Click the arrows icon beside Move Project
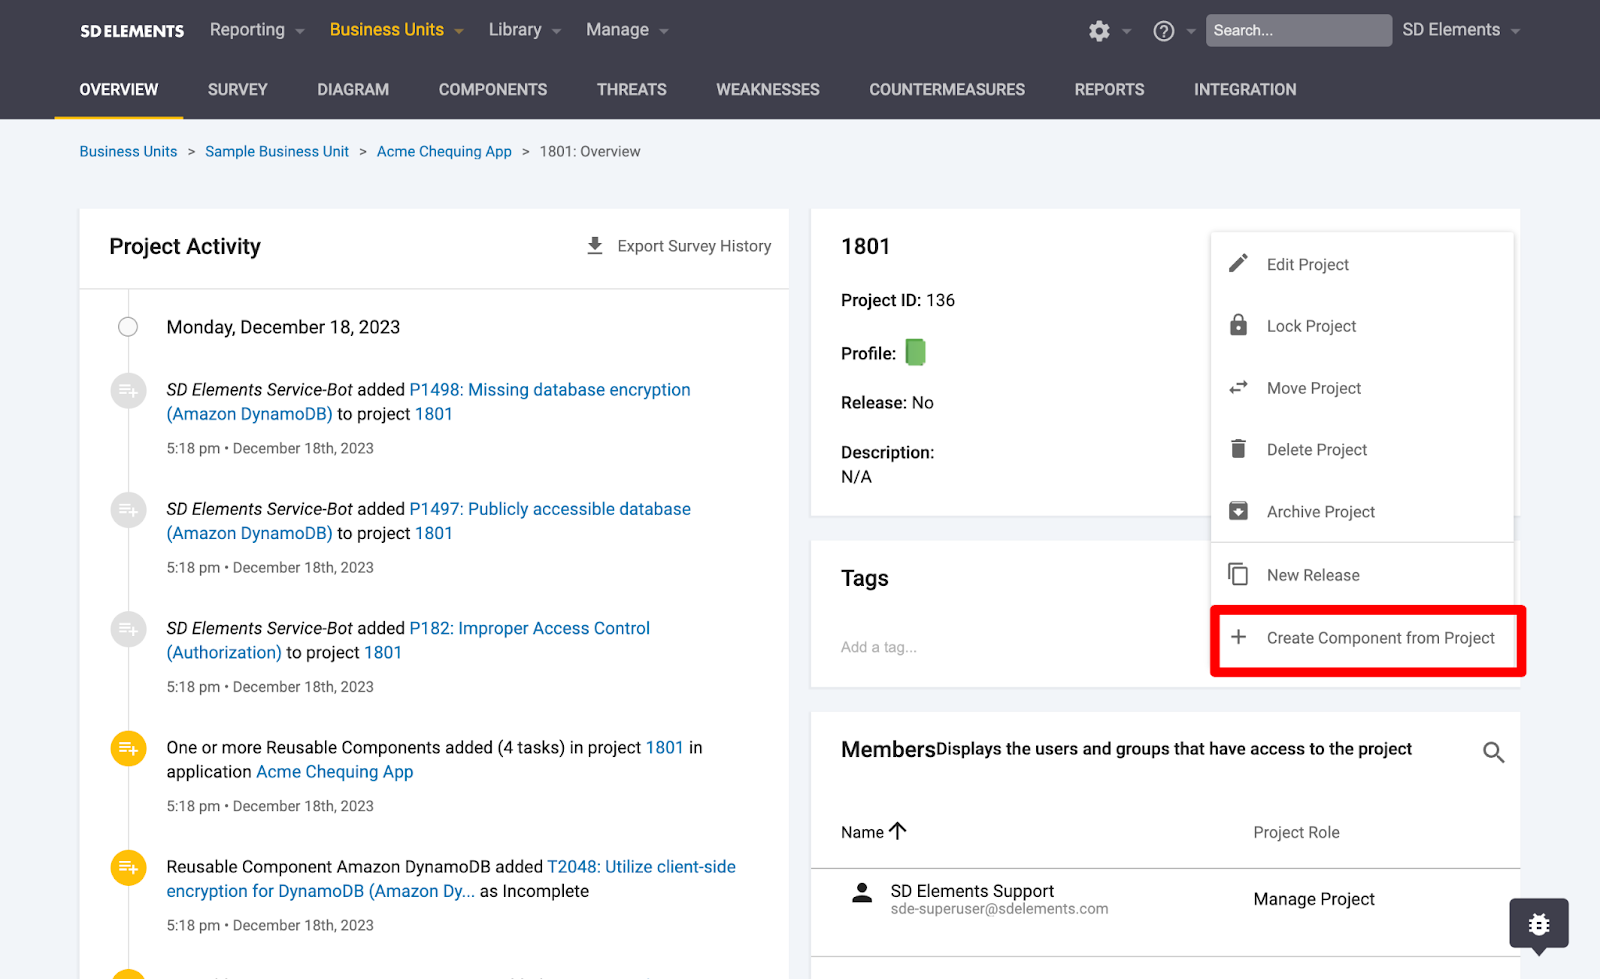The width and height of the screenshot is (1600, 979). tap(1238, 387)
